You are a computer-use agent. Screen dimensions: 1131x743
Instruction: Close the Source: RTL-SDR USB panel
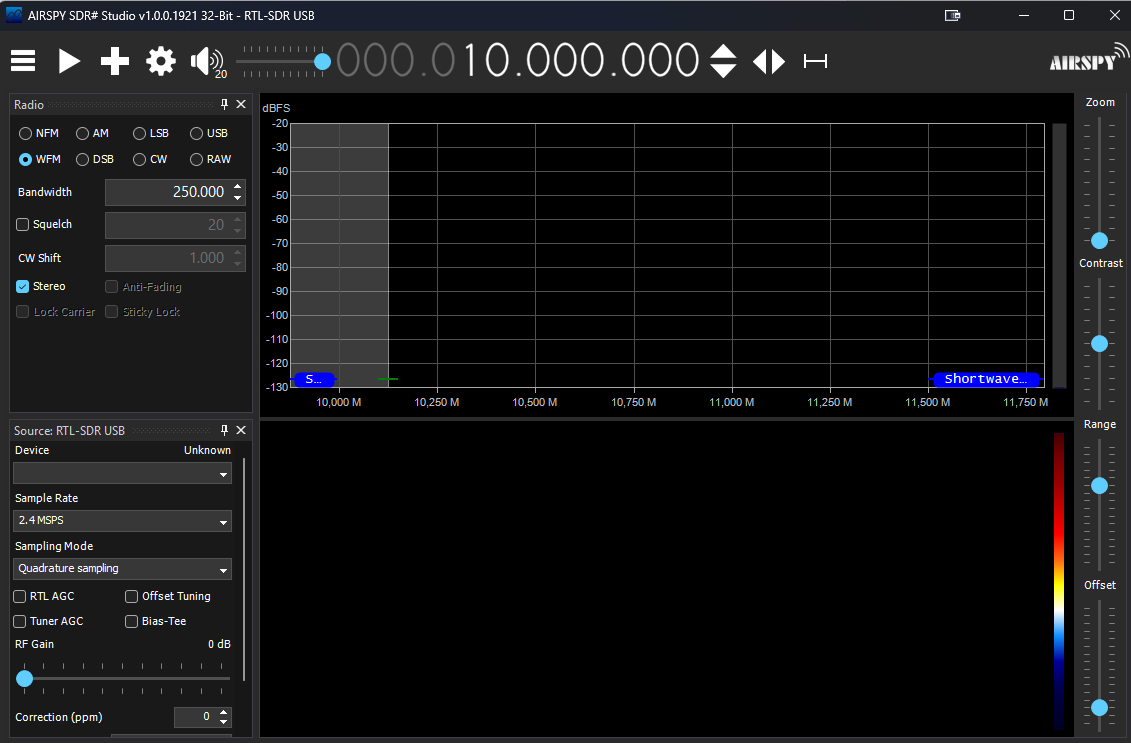click(240, 430)
